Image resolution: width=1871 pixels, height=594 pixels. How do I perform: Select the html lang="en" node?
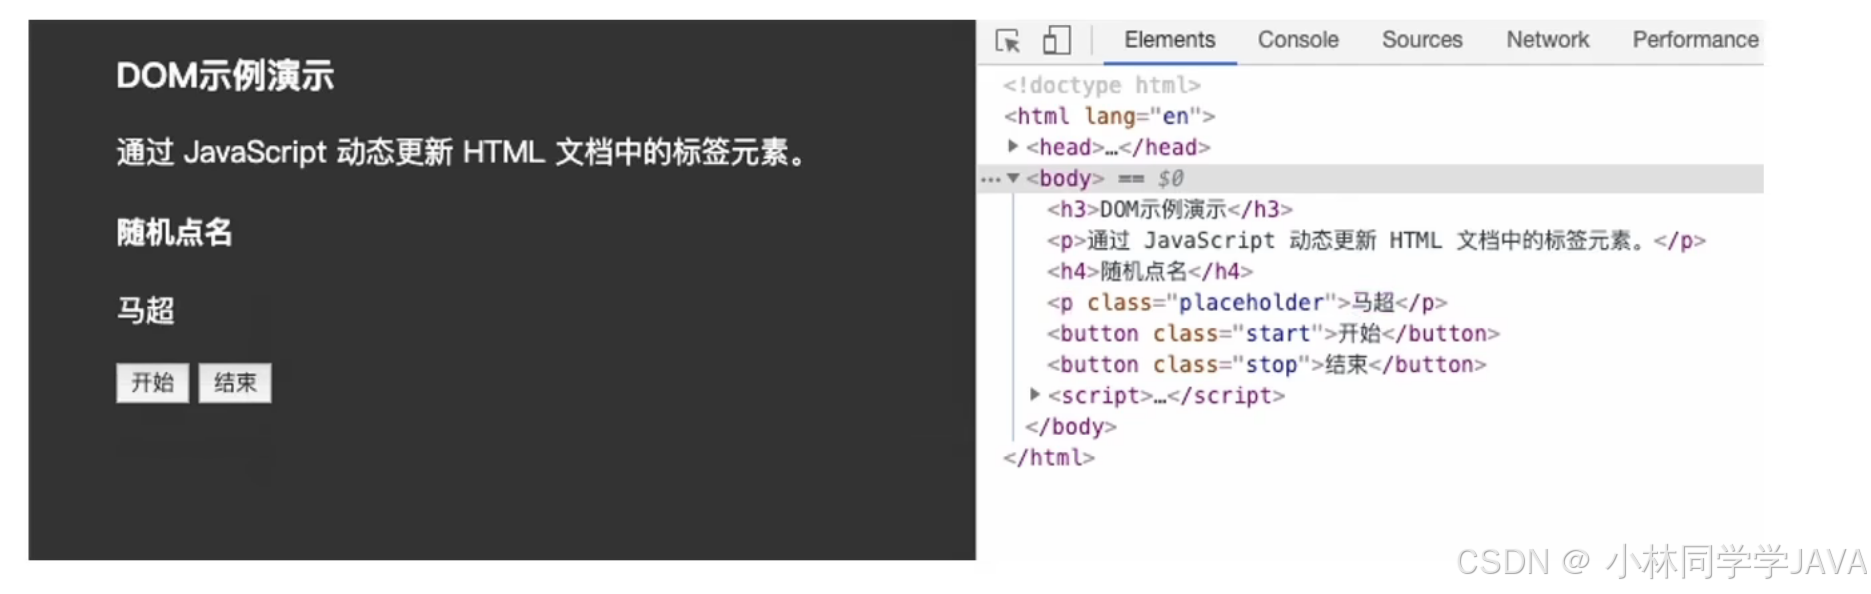pos(1109,116)
